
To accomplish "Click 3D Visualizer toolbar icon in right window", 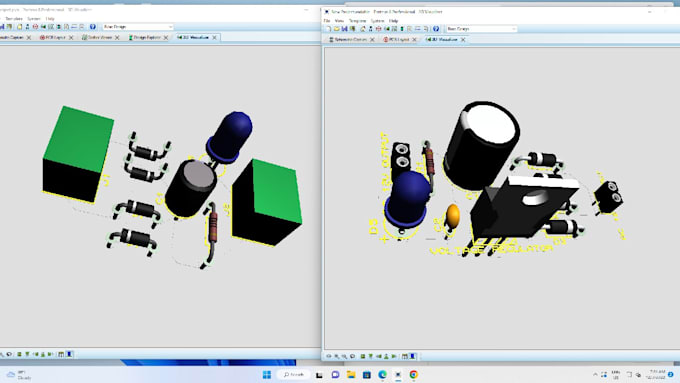I will click(x=387, y=29).
